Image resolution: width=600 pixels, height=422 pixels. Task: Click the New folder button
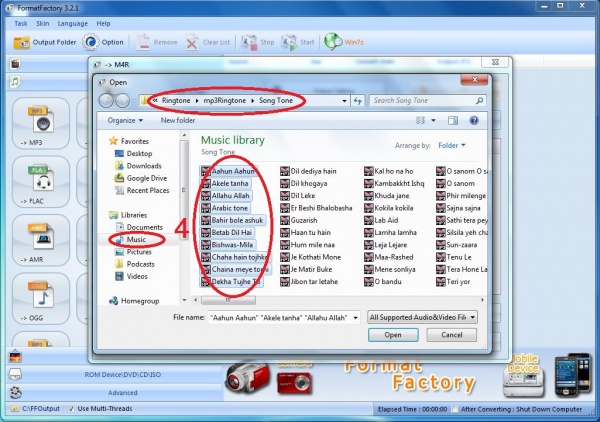178,121
